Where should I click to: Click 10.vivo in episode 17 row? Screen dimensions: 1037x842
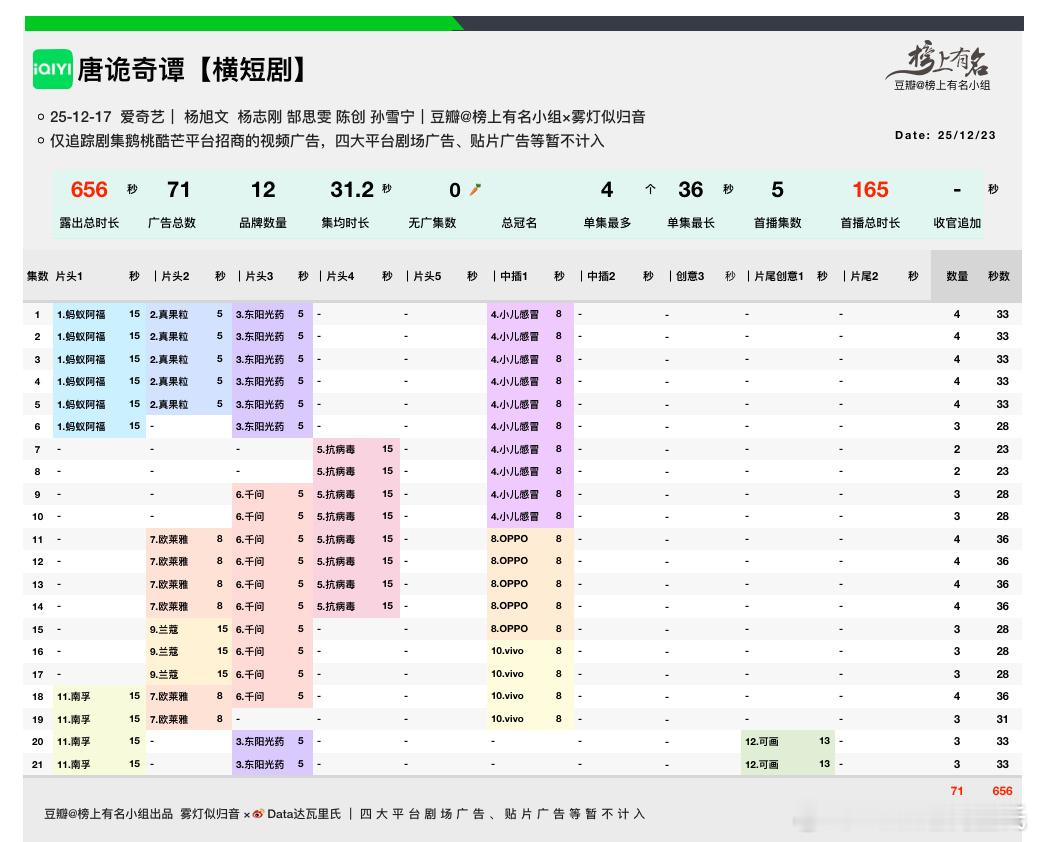[507, 673]
